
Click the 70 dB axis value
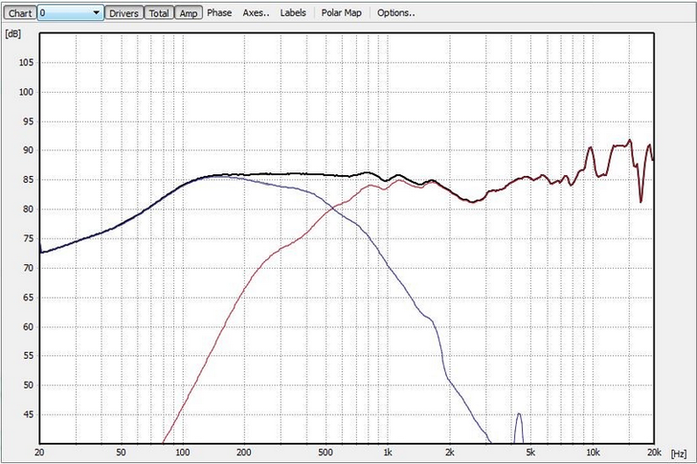[28, 268]
